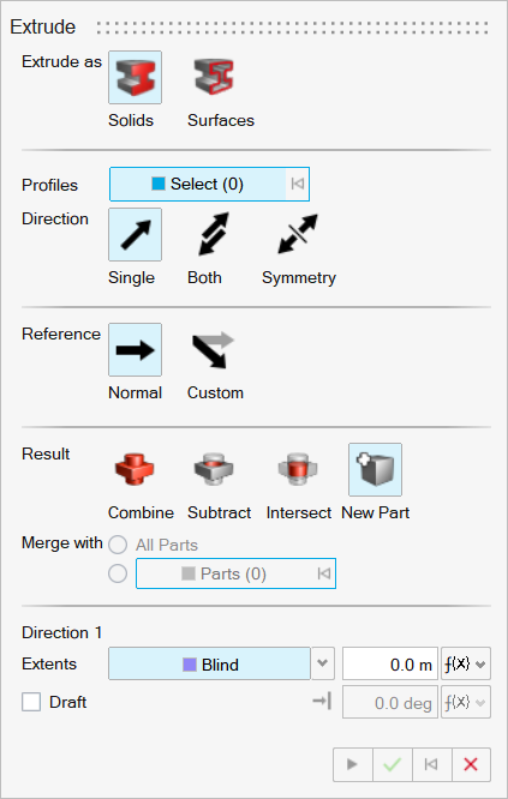Confirm extrude with the green checkmark
Image resolution: width=508 pixels, height=799 pixels.
point(392,764)
